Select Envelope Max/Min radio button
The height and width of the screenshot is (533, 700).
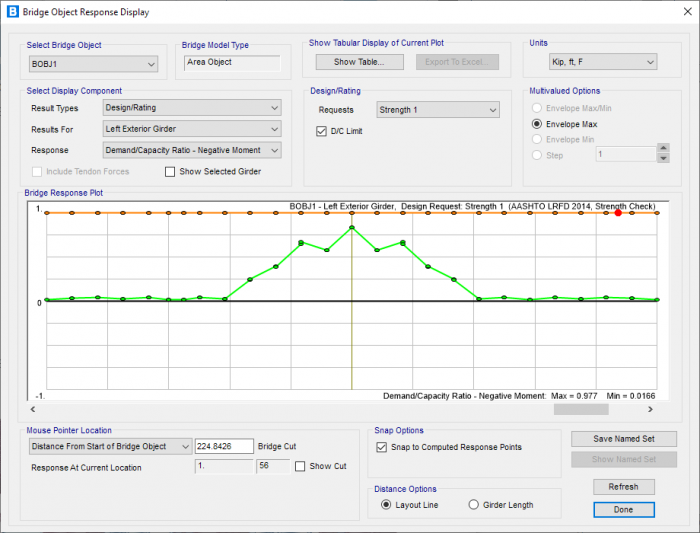(x=537, y=108)
